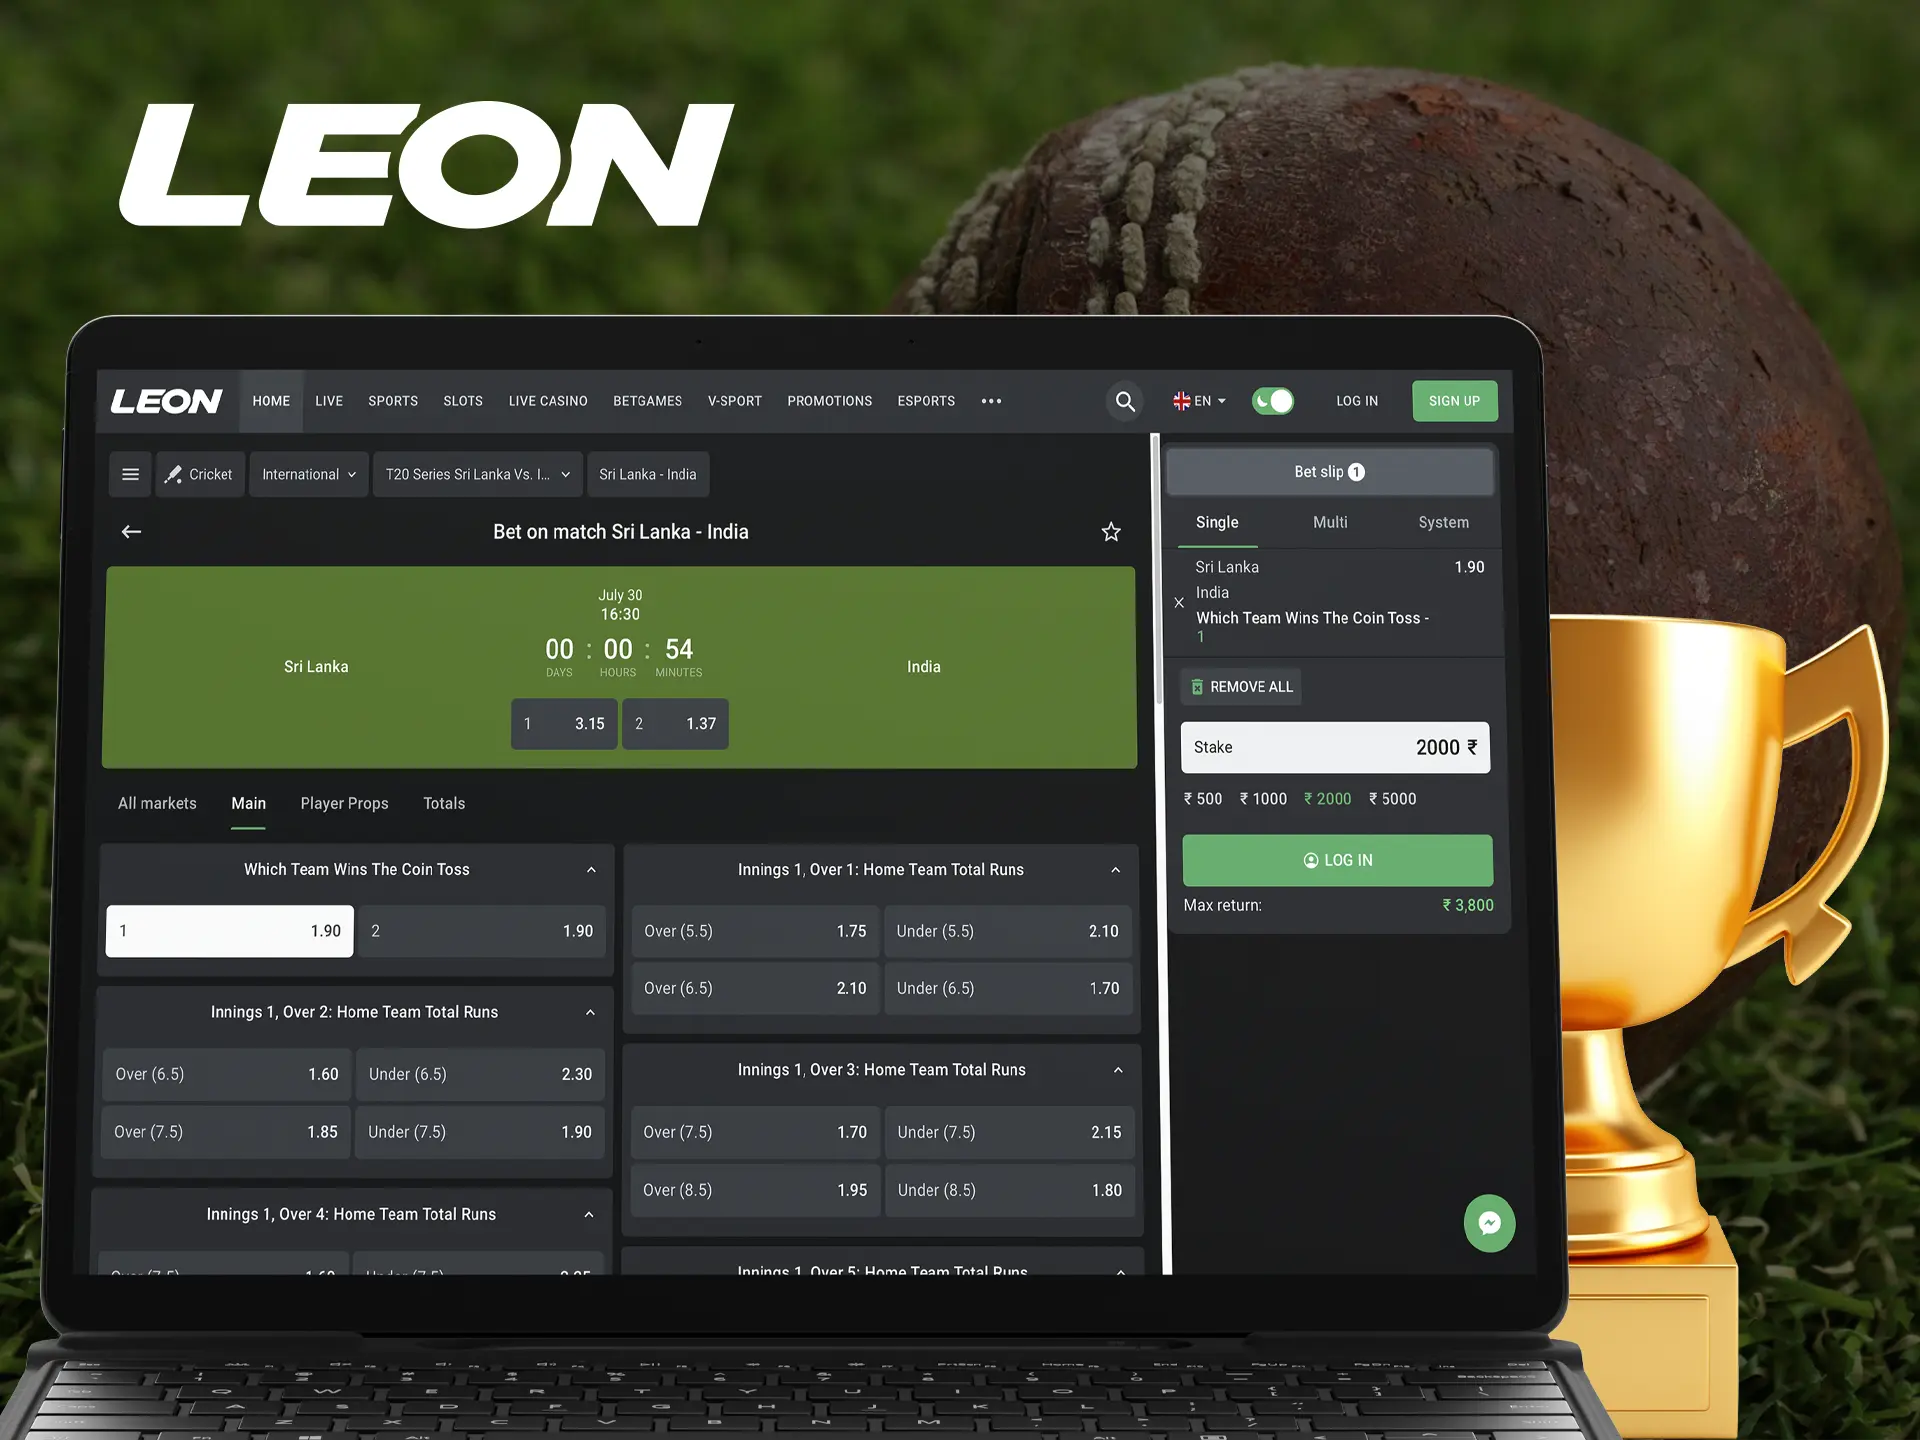The width and height of the screenshot is (1920, 1440).
Task: Click the star/favorite icon for this match
Action: 1111,531
